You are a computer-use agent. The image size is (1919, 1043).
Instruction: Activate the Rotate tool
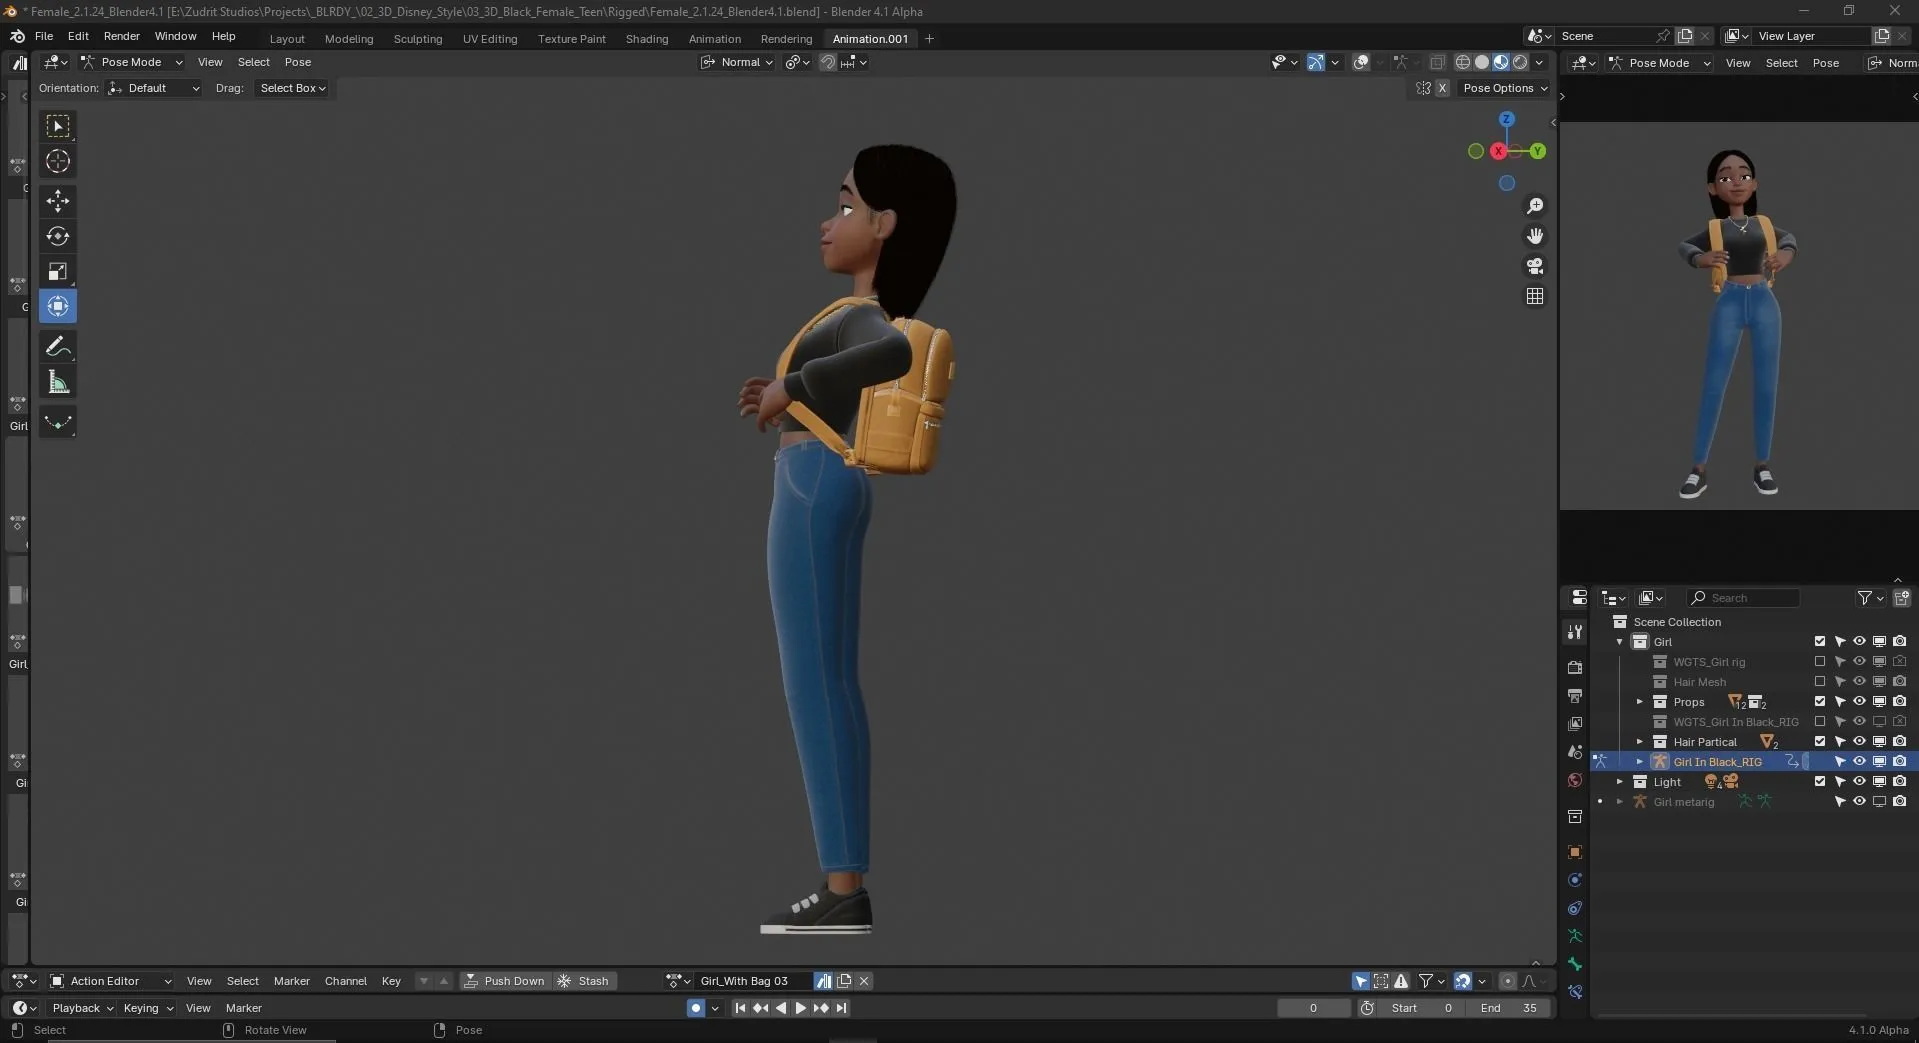pos(57,237)
